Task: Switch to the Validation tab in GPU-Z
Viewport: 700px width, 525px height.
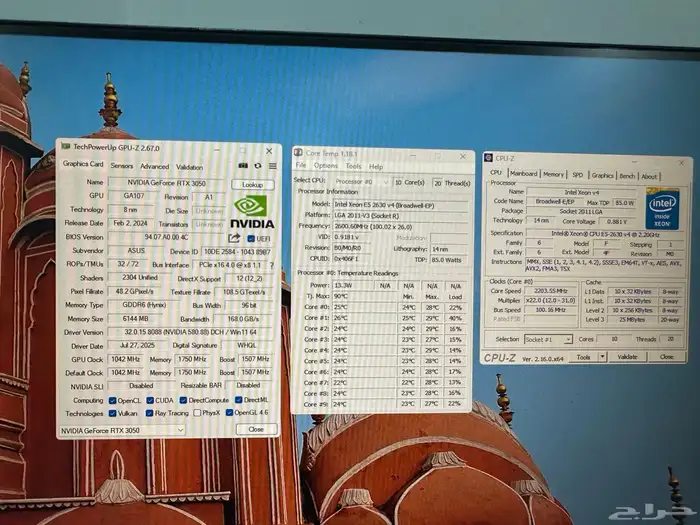Action: [x=189, y=167]
